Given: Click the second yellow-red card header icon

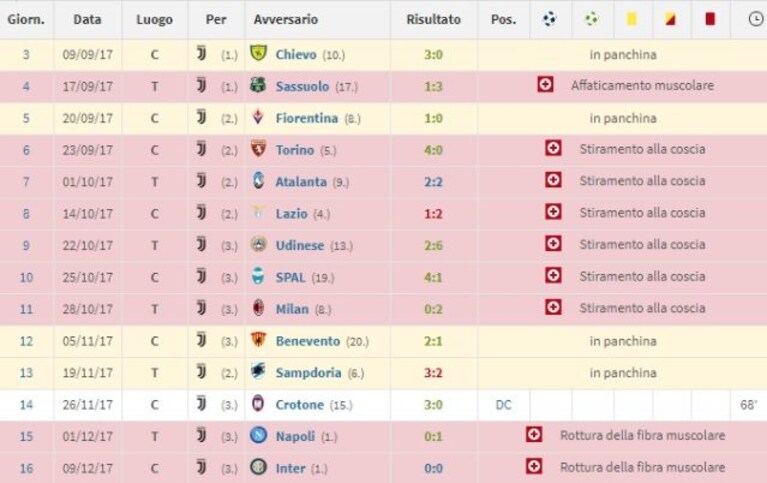Looking at the screenshot, I should (x=670, y=19).
